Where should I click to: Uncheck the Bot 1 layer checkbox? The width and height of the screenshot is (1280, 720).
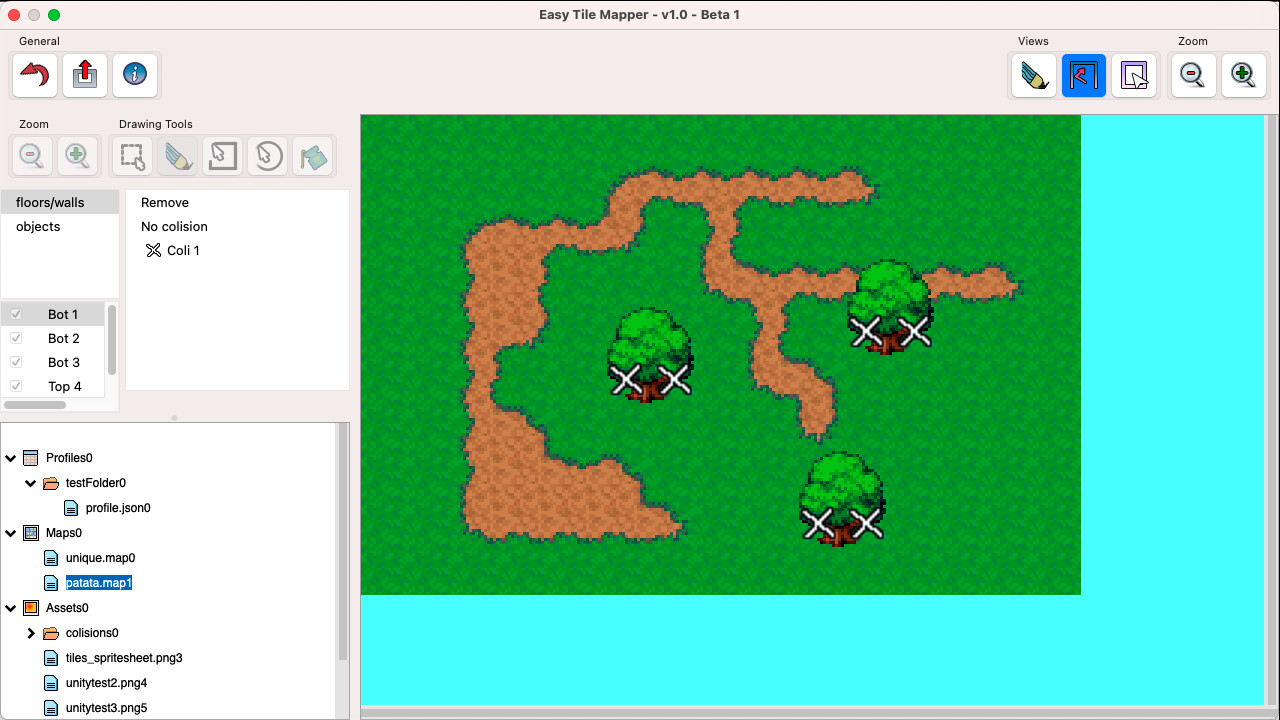[x=16, y=314]
